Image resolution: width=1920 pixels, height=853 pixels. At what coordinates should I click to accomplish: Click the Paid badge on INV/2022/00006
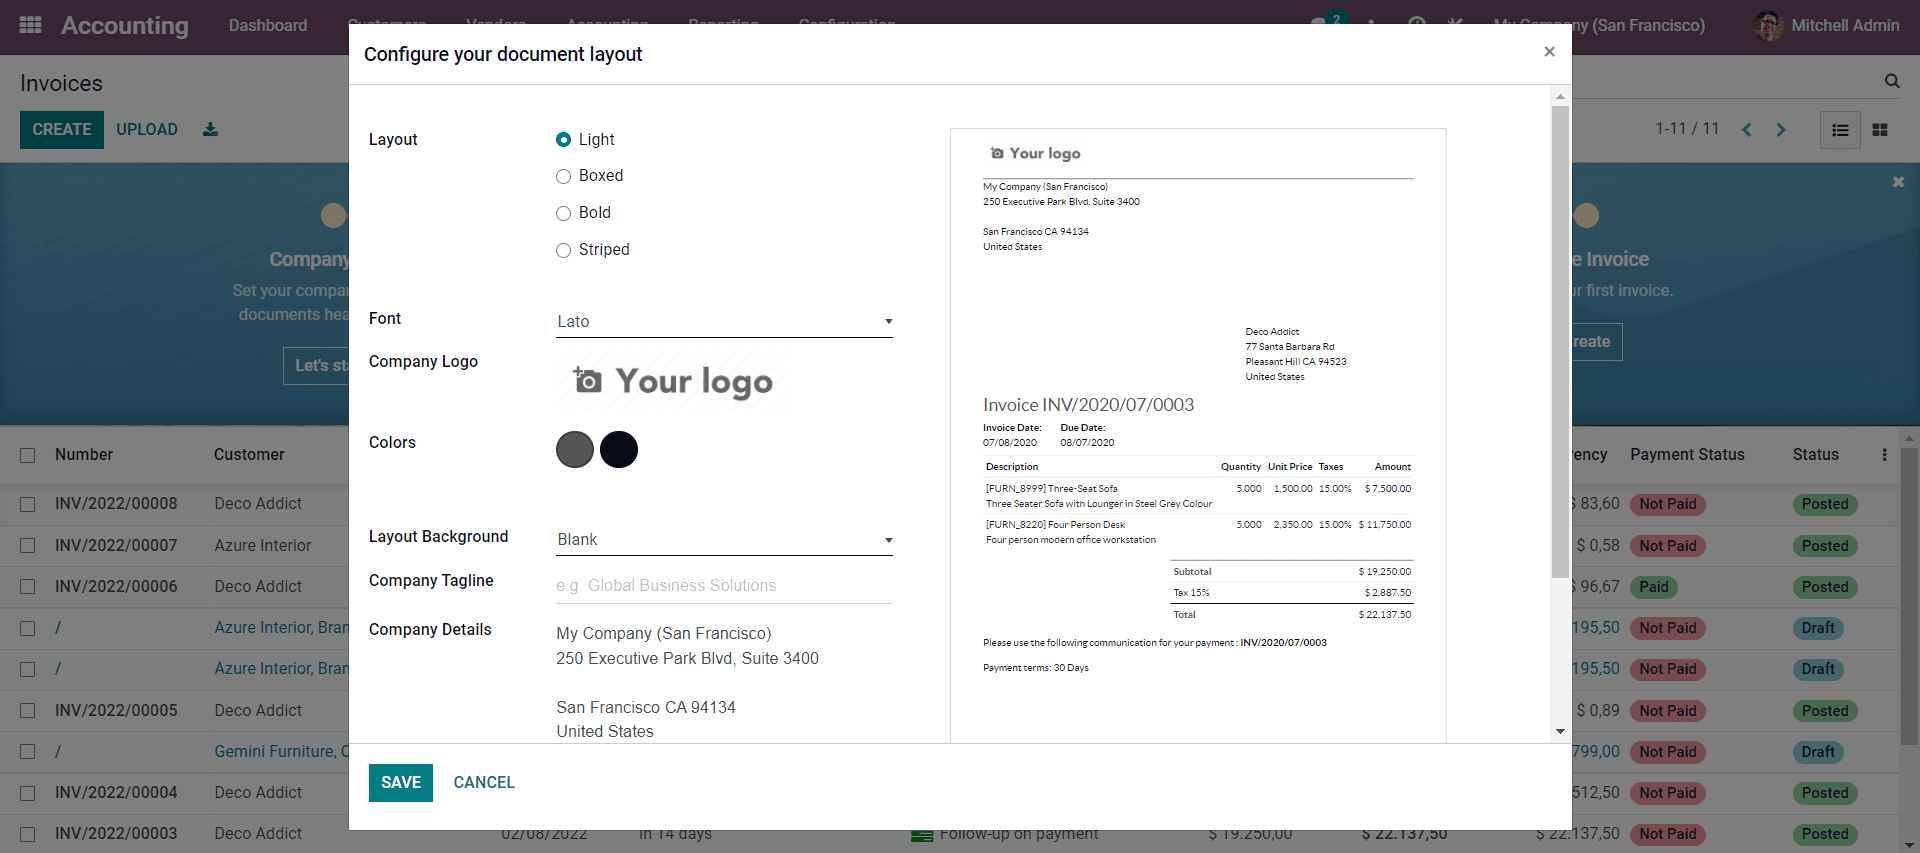tap(1653, 587)
